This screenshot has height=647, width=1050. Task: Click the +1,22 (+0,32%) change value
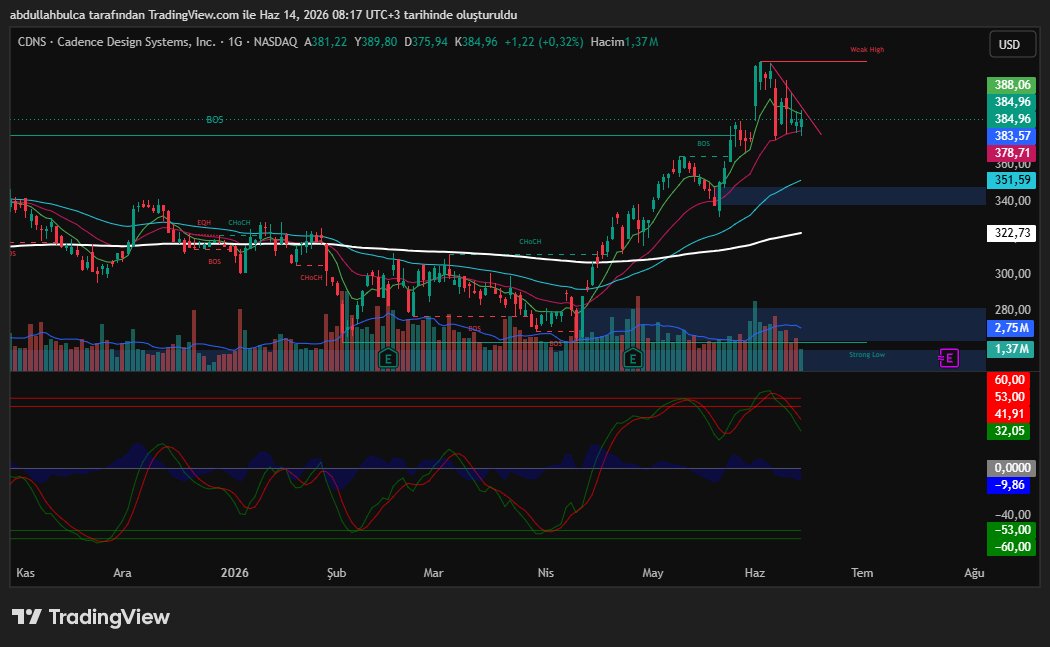(x=544, y=42)
